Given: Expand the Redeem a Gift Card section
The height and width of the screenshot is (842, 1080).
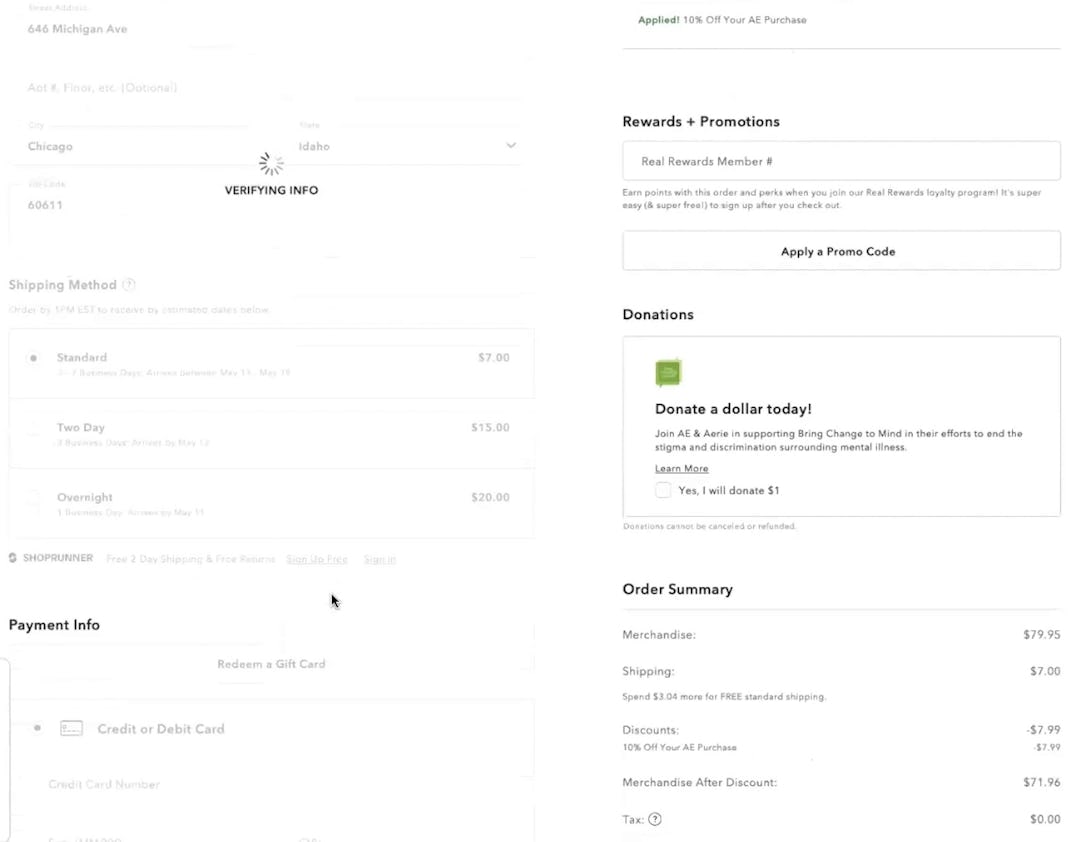Looking at the screenshot, I should coord(271,663).
